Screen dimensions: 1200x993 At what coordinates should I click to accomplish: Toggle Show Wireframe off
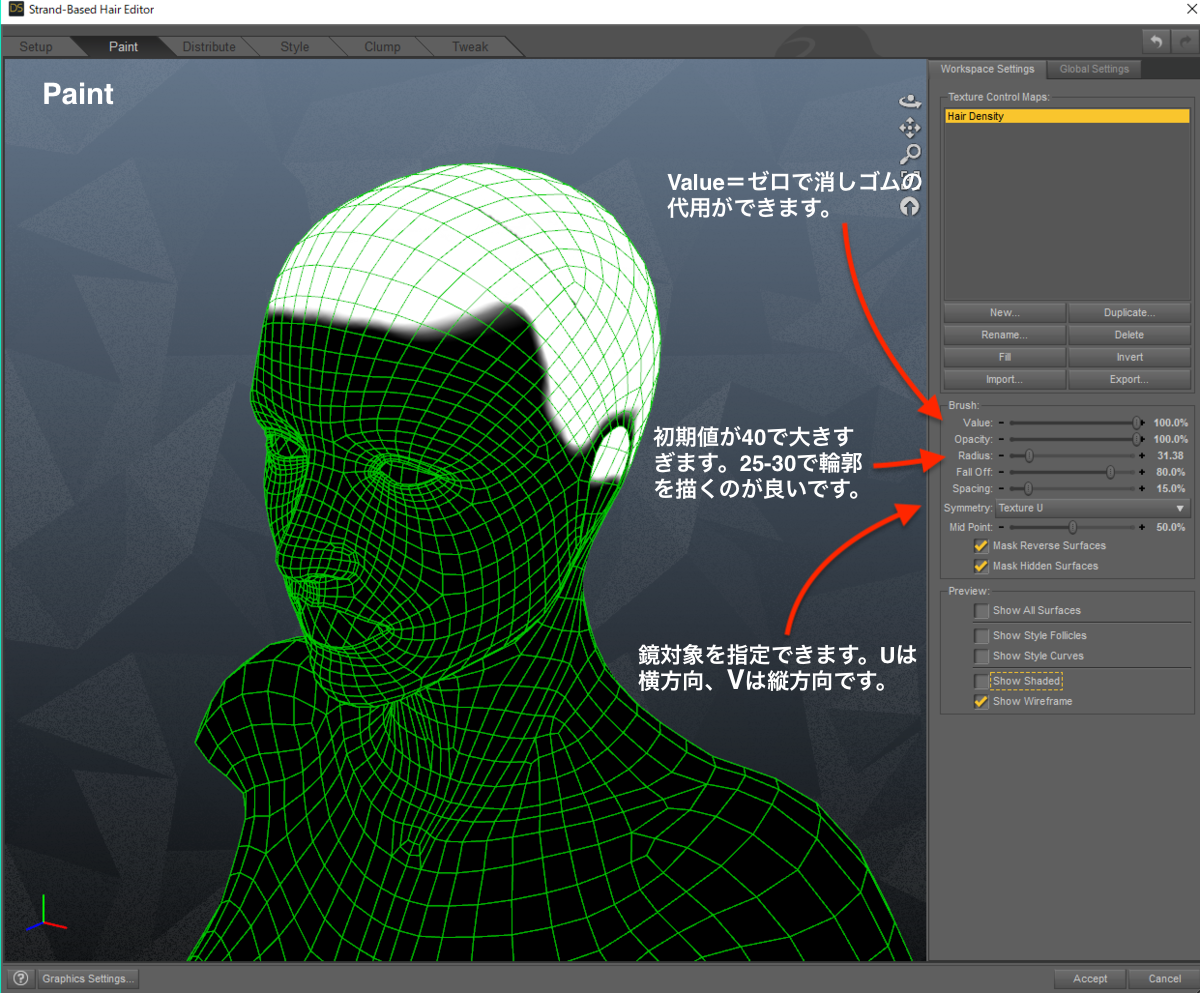coord(981,701)
